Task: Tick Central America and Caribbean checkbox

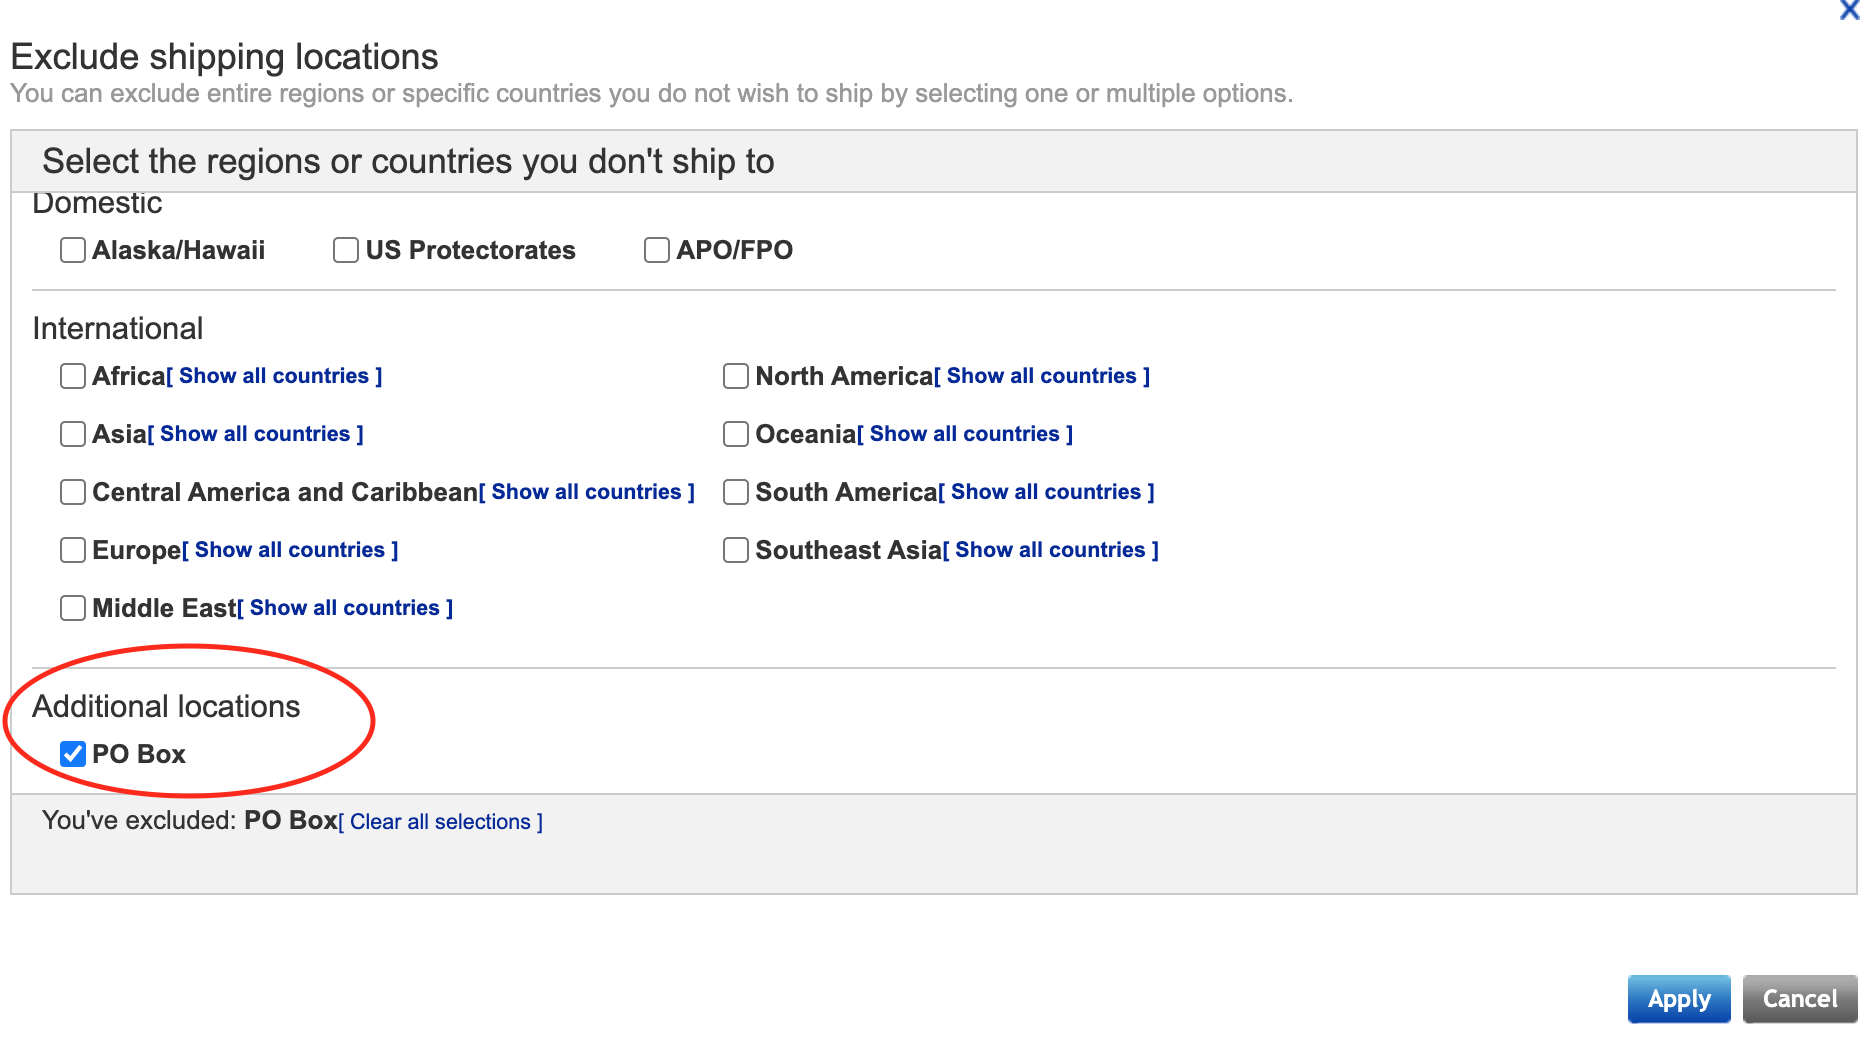Action: click(x=73, y=492)
